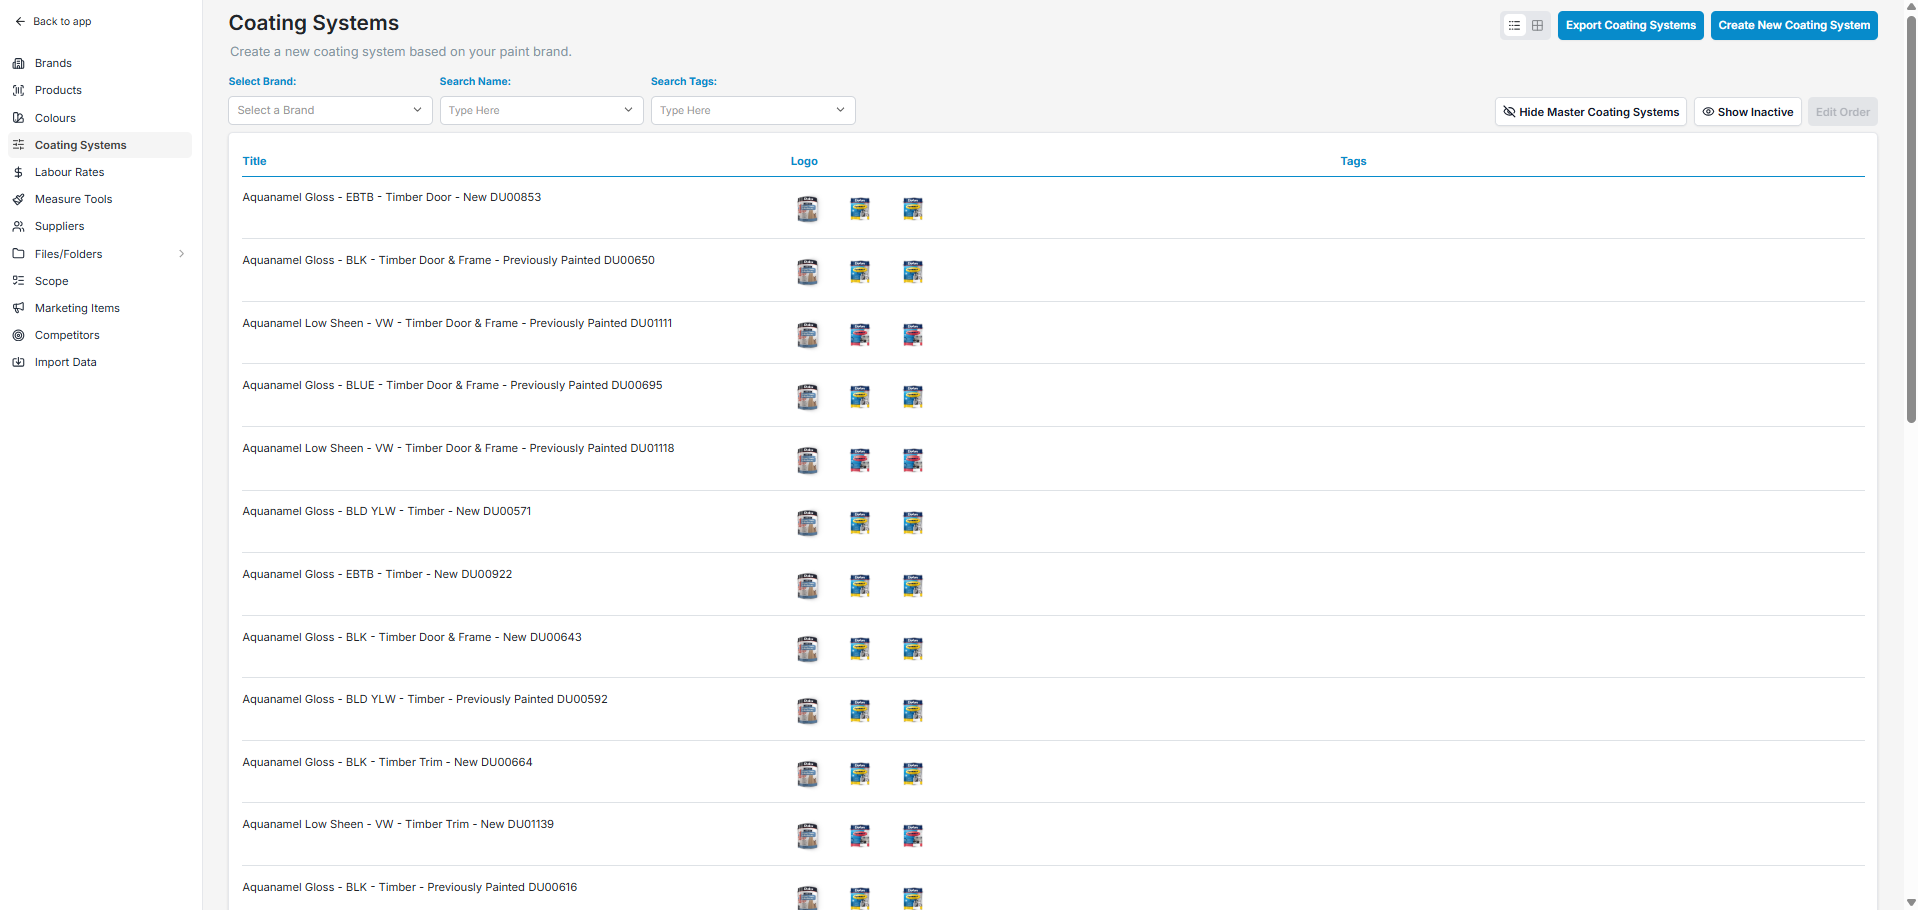Switch to grid view icon
This screenshot has height=910, width=1918.
coord(1538,26)
